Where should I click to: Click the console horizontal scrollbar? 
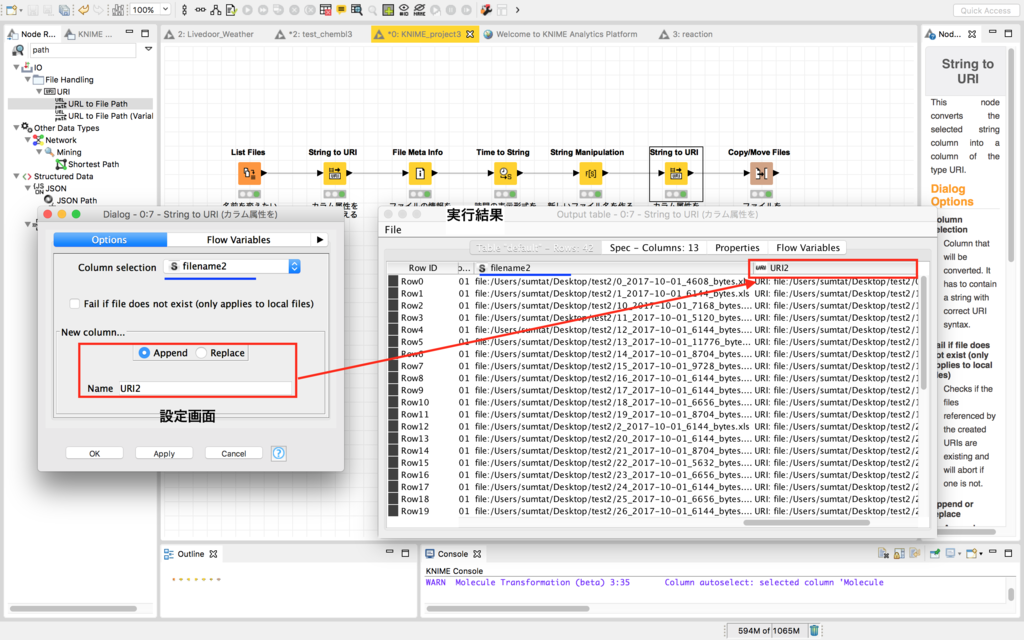point(507,609)
